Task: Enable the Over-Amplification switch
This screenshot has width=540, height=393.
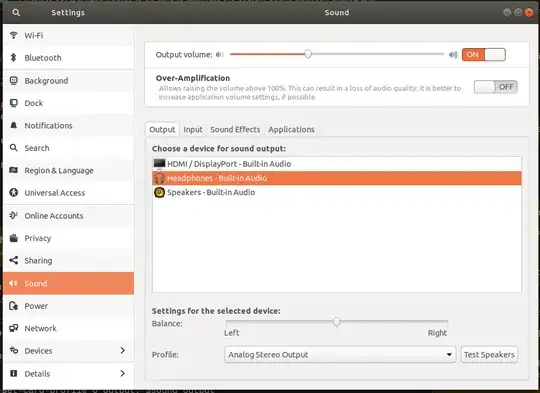Action: tap(496, 87)
